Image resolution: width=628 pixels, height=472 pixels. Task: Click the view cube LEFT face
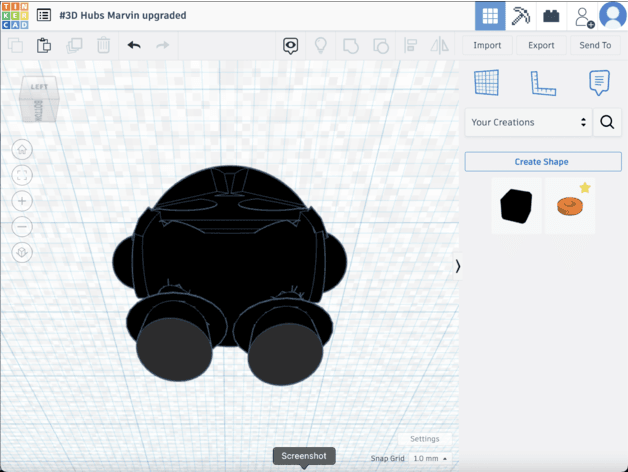[x=39, y=87]
